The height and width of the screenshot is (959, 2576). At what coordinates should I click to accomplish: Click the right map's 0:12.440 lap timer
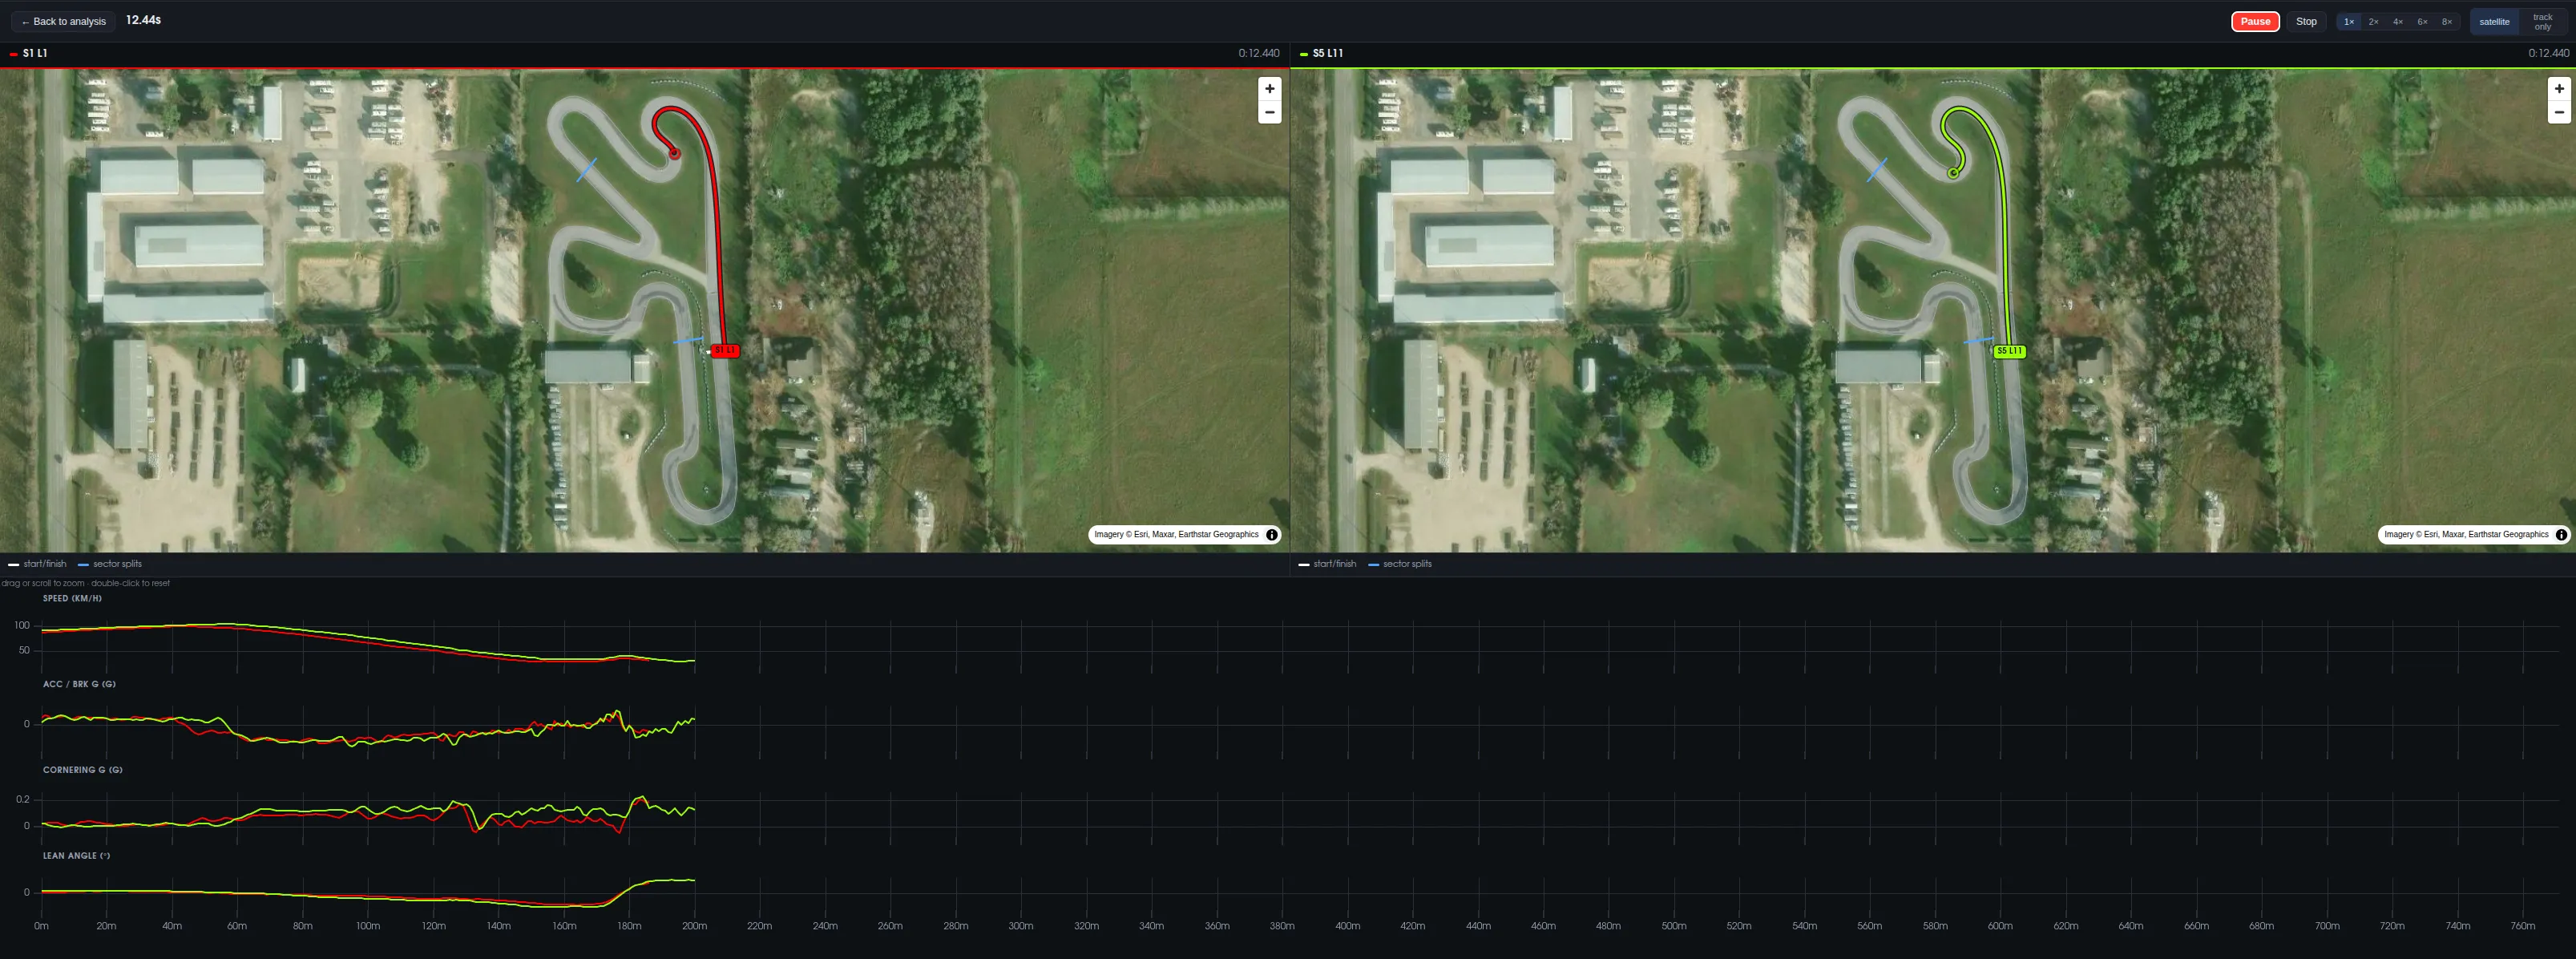point(2548,54)
